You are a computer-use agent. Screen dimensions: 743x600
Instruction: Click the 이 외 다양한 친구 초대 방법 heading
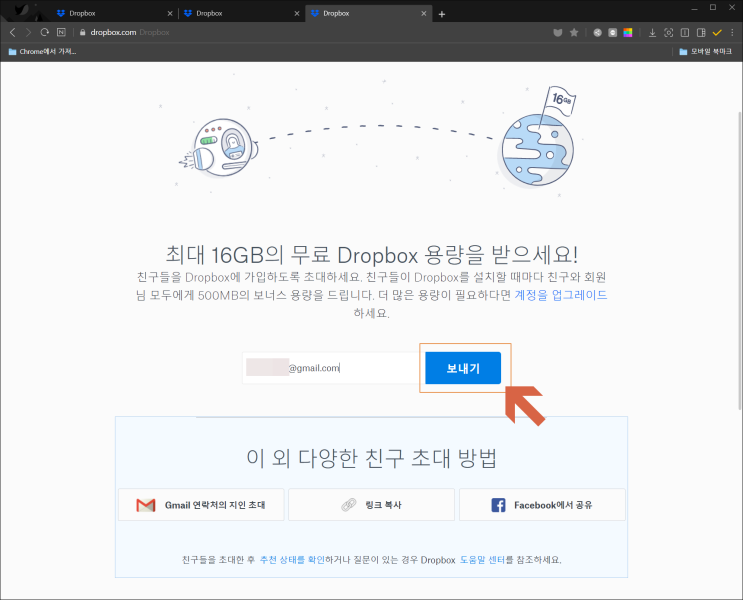point(372,458)
